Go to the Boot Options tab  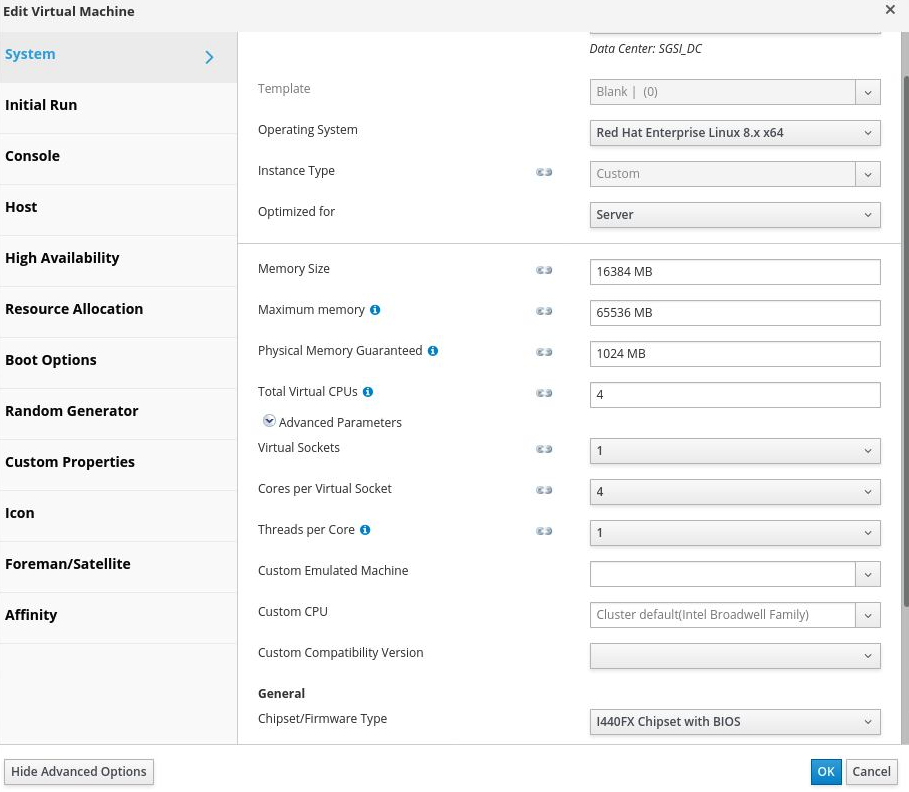(51, 360)
